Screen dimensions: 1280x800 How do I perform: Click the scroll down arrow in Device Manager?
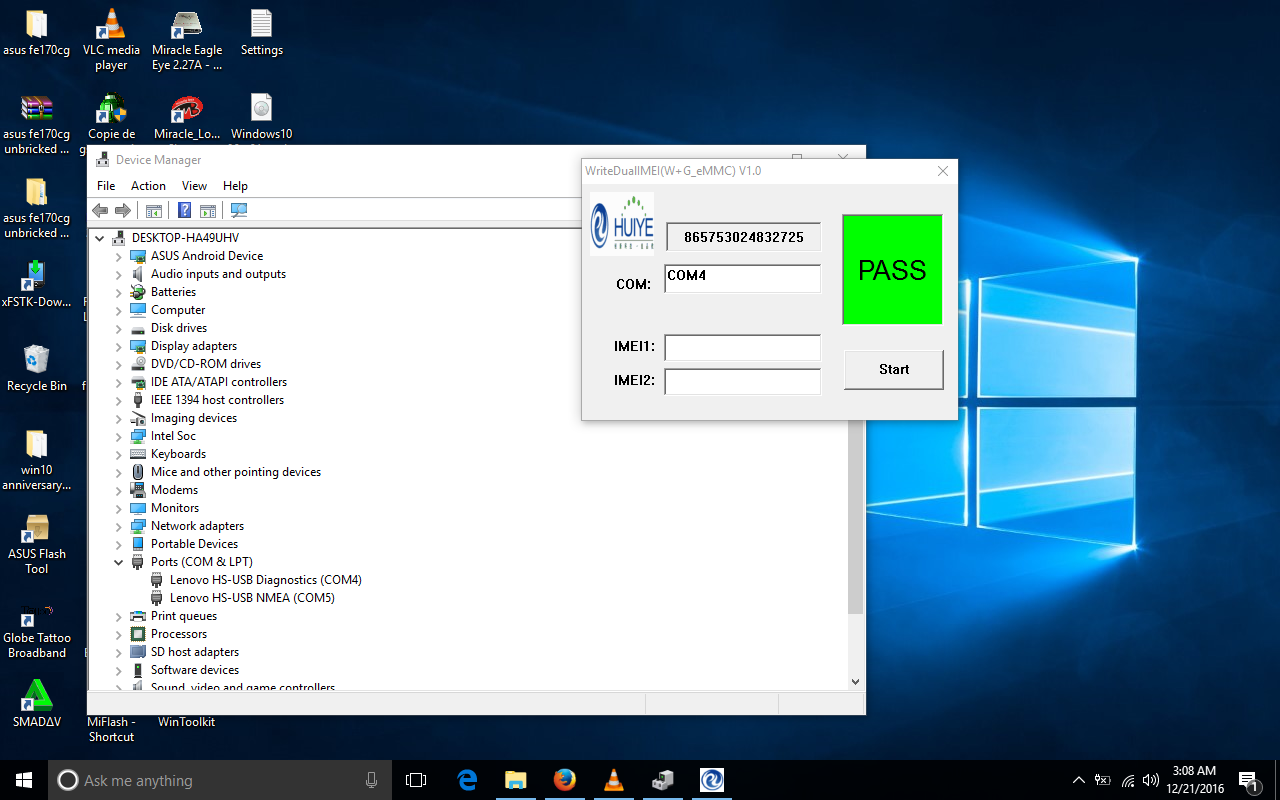(x=855, y=681)
